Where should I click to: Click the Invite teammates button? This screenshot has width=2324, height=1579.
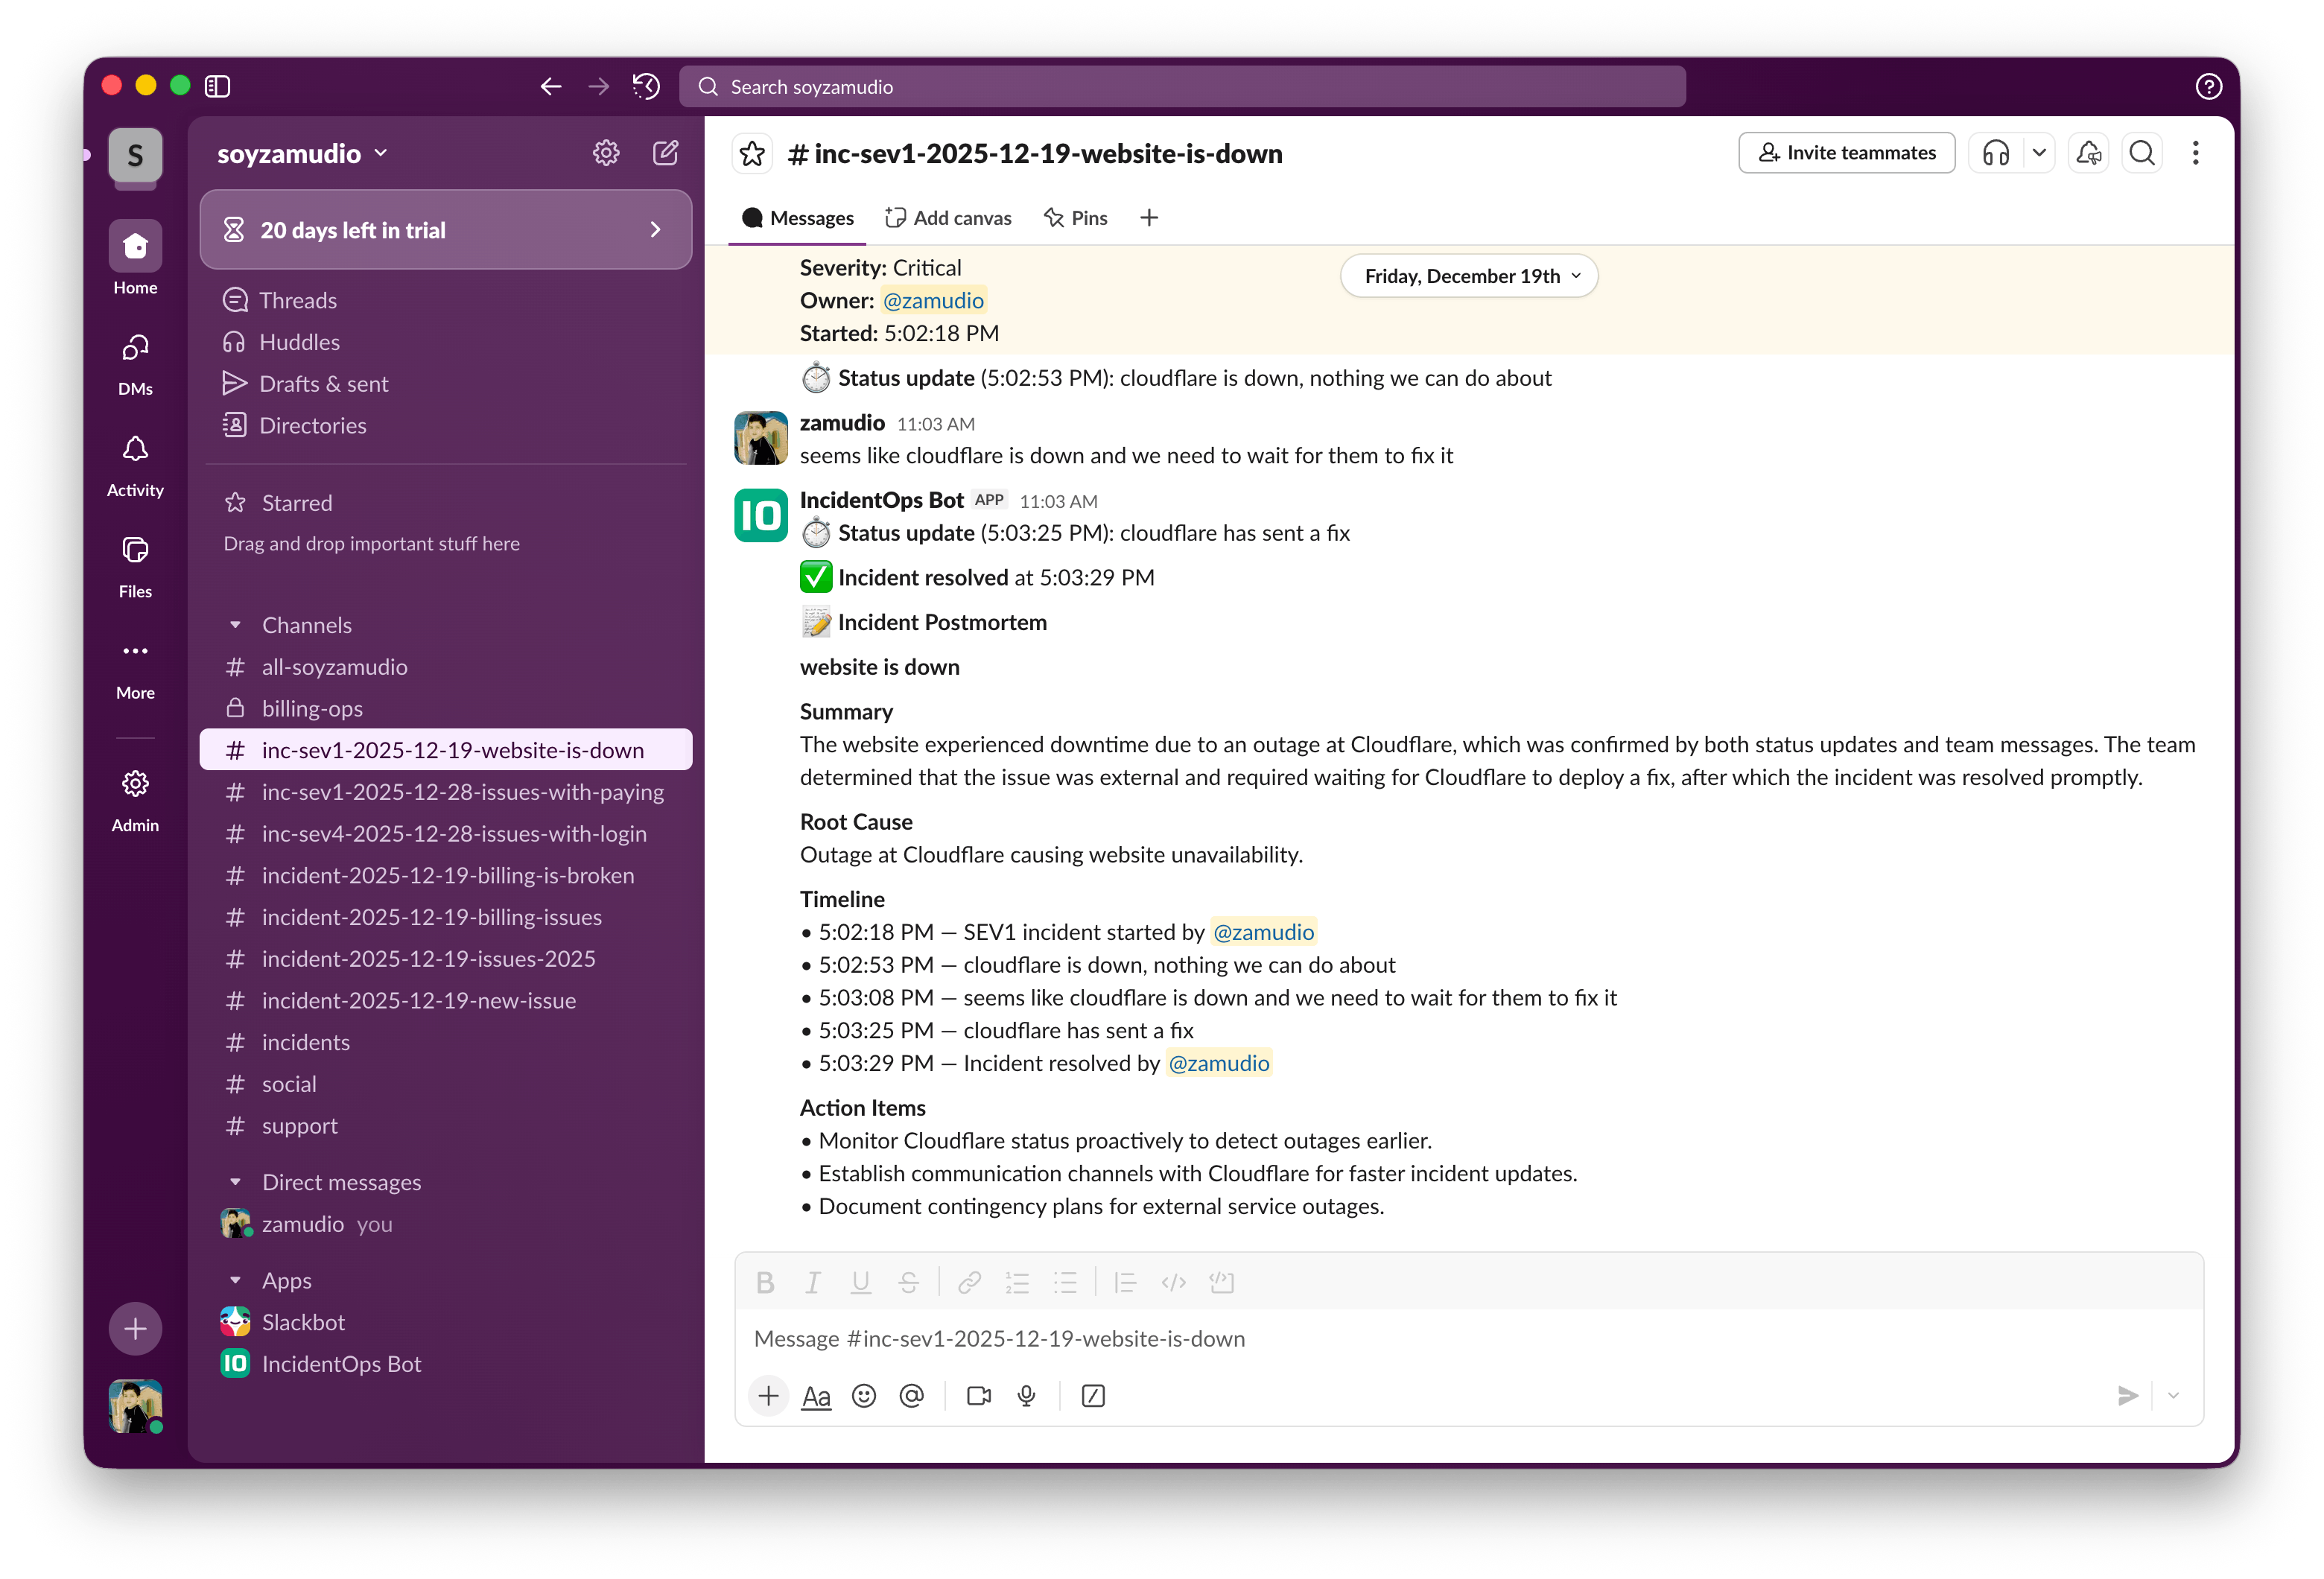[x=1846, y=153]
